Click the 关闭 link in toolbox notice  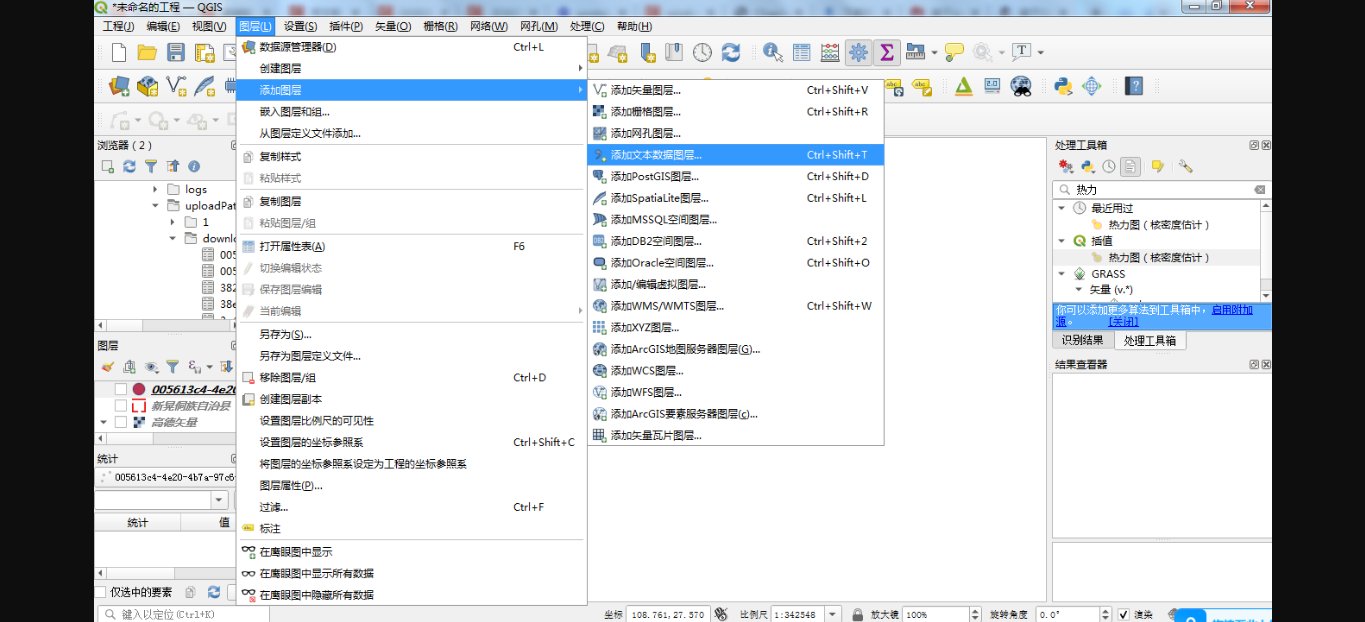(1123, 322)
